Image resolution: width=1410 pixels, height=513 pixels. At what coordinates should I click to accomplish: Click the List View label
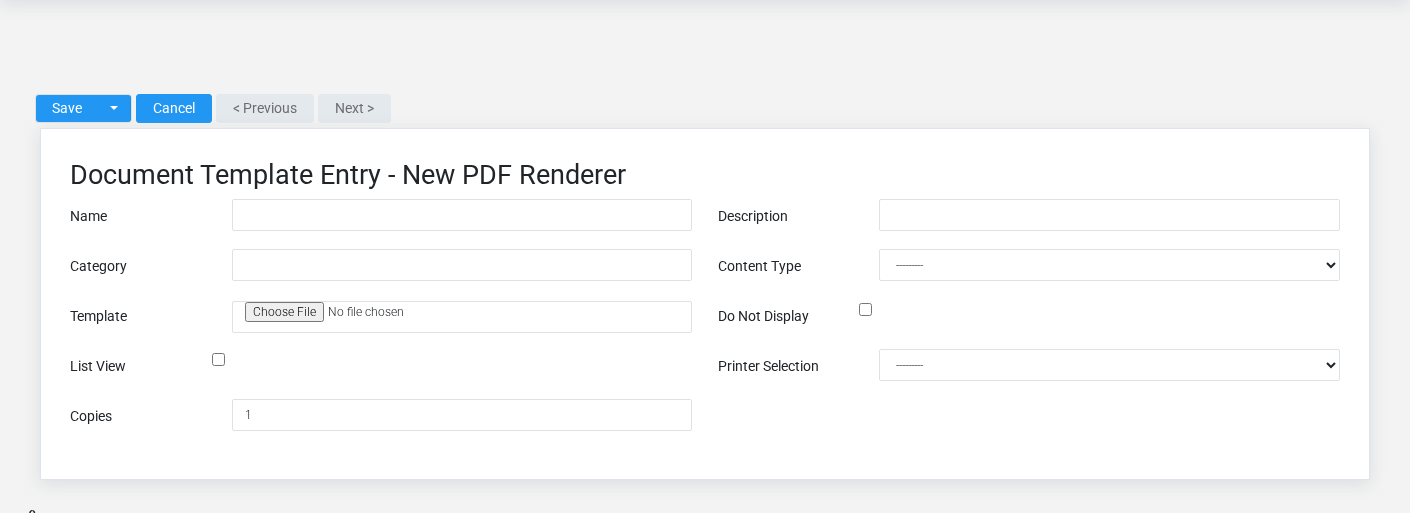pyautogui.click(x=98, y=366)
